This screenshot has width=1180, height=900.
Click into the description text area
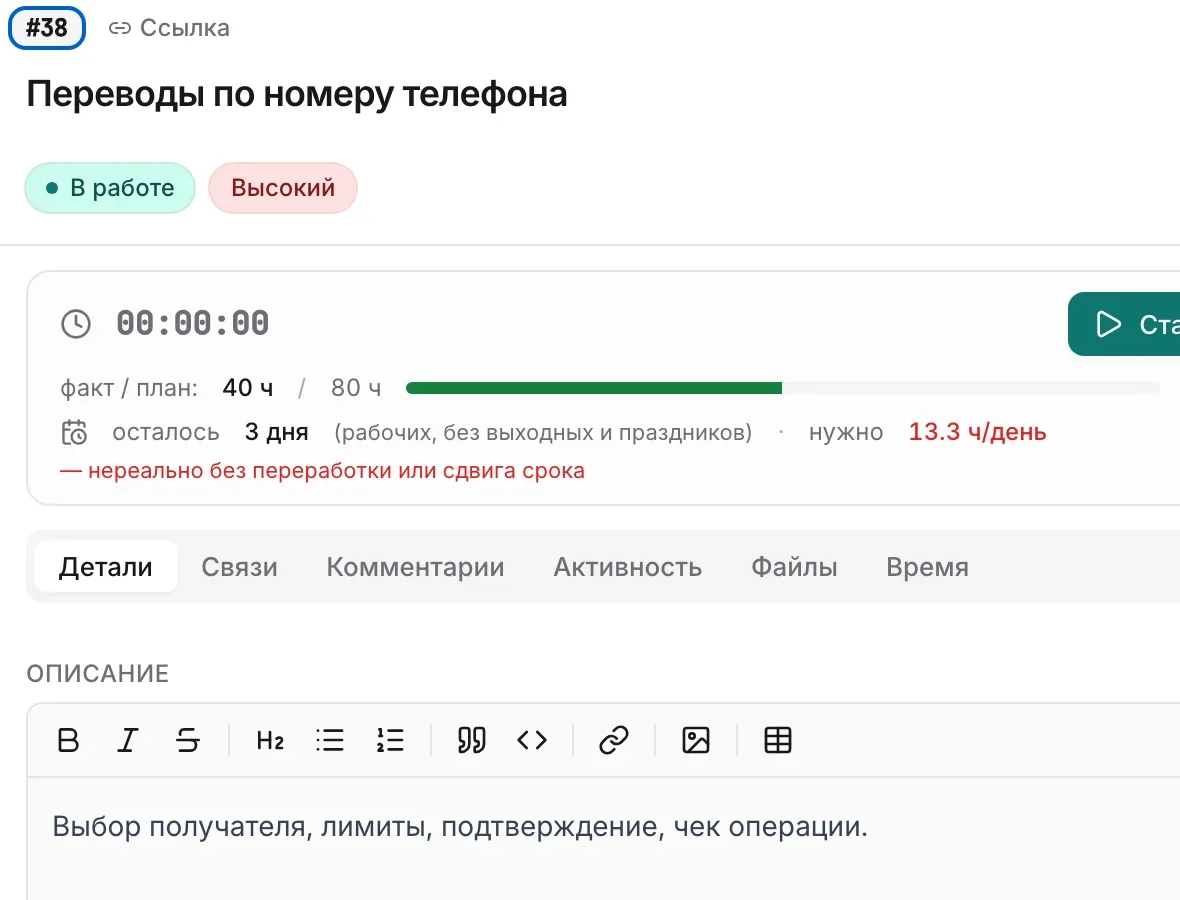(x=604, y=838)
